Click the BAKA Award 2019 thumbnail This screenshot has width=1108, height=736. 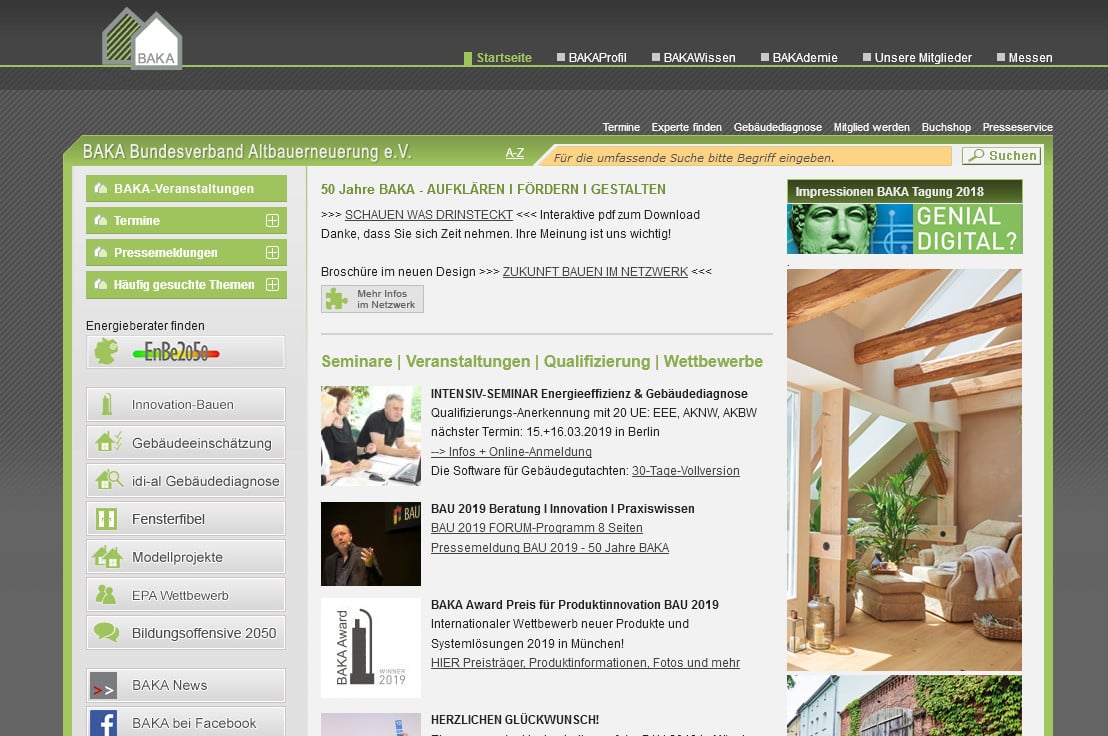[x=371, y=648]
